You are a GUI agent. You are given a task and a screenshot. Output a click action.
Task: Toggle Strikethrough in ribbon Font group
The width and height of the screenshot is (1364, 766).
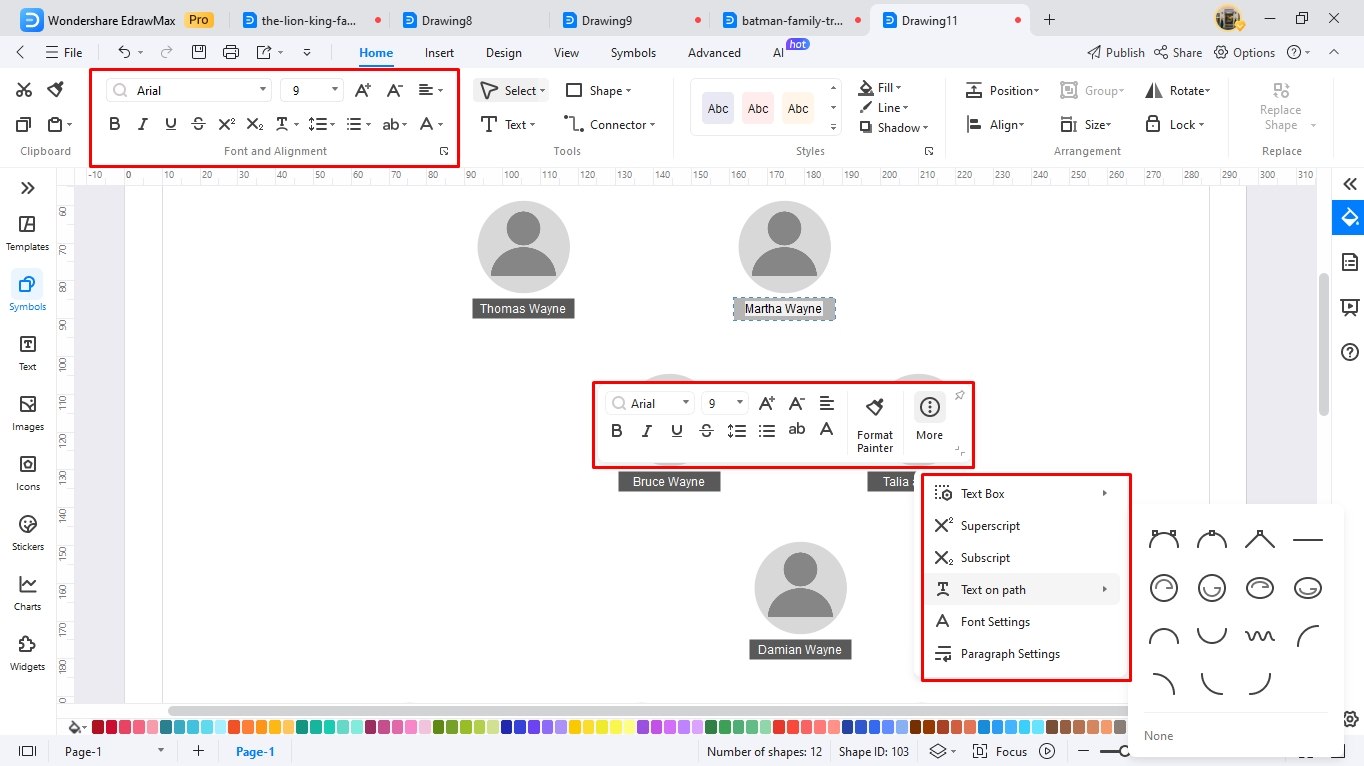click(x=198, y=124)
